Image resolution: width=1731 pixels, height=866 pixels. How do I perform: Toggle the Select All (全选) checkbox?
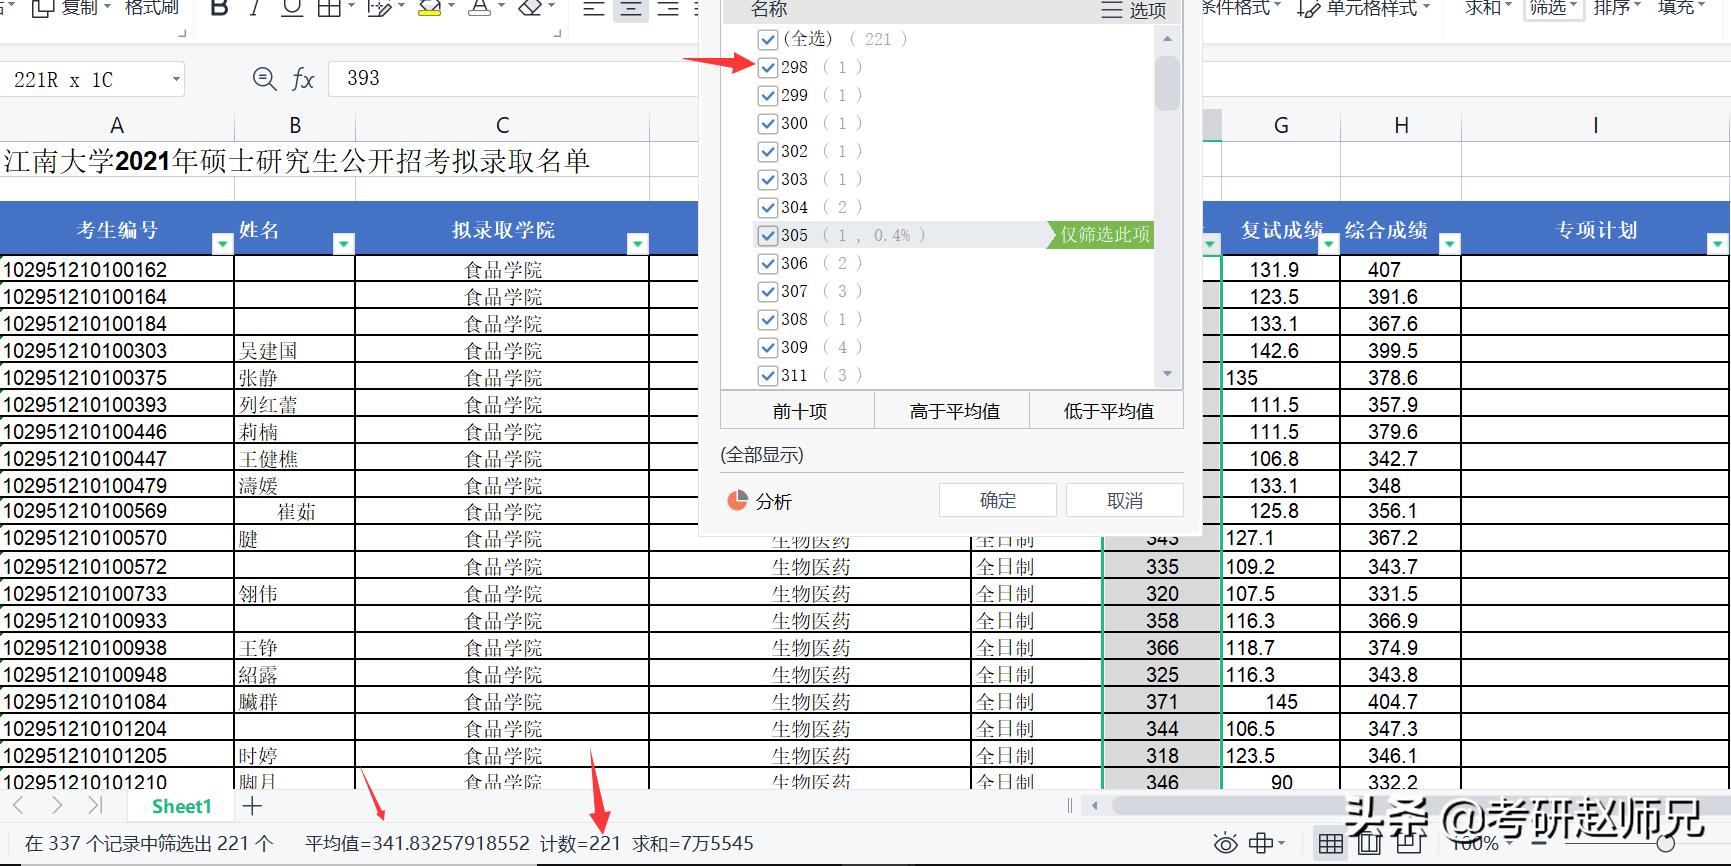pos(768,39)
